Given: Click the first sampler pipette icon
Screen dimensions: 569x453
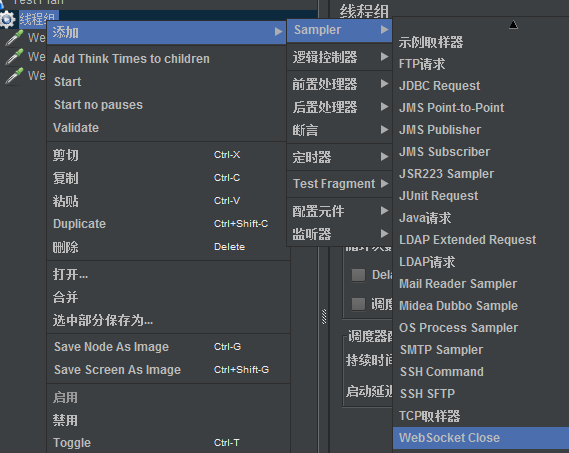Looking at the screenshot, I should (15, 38).
